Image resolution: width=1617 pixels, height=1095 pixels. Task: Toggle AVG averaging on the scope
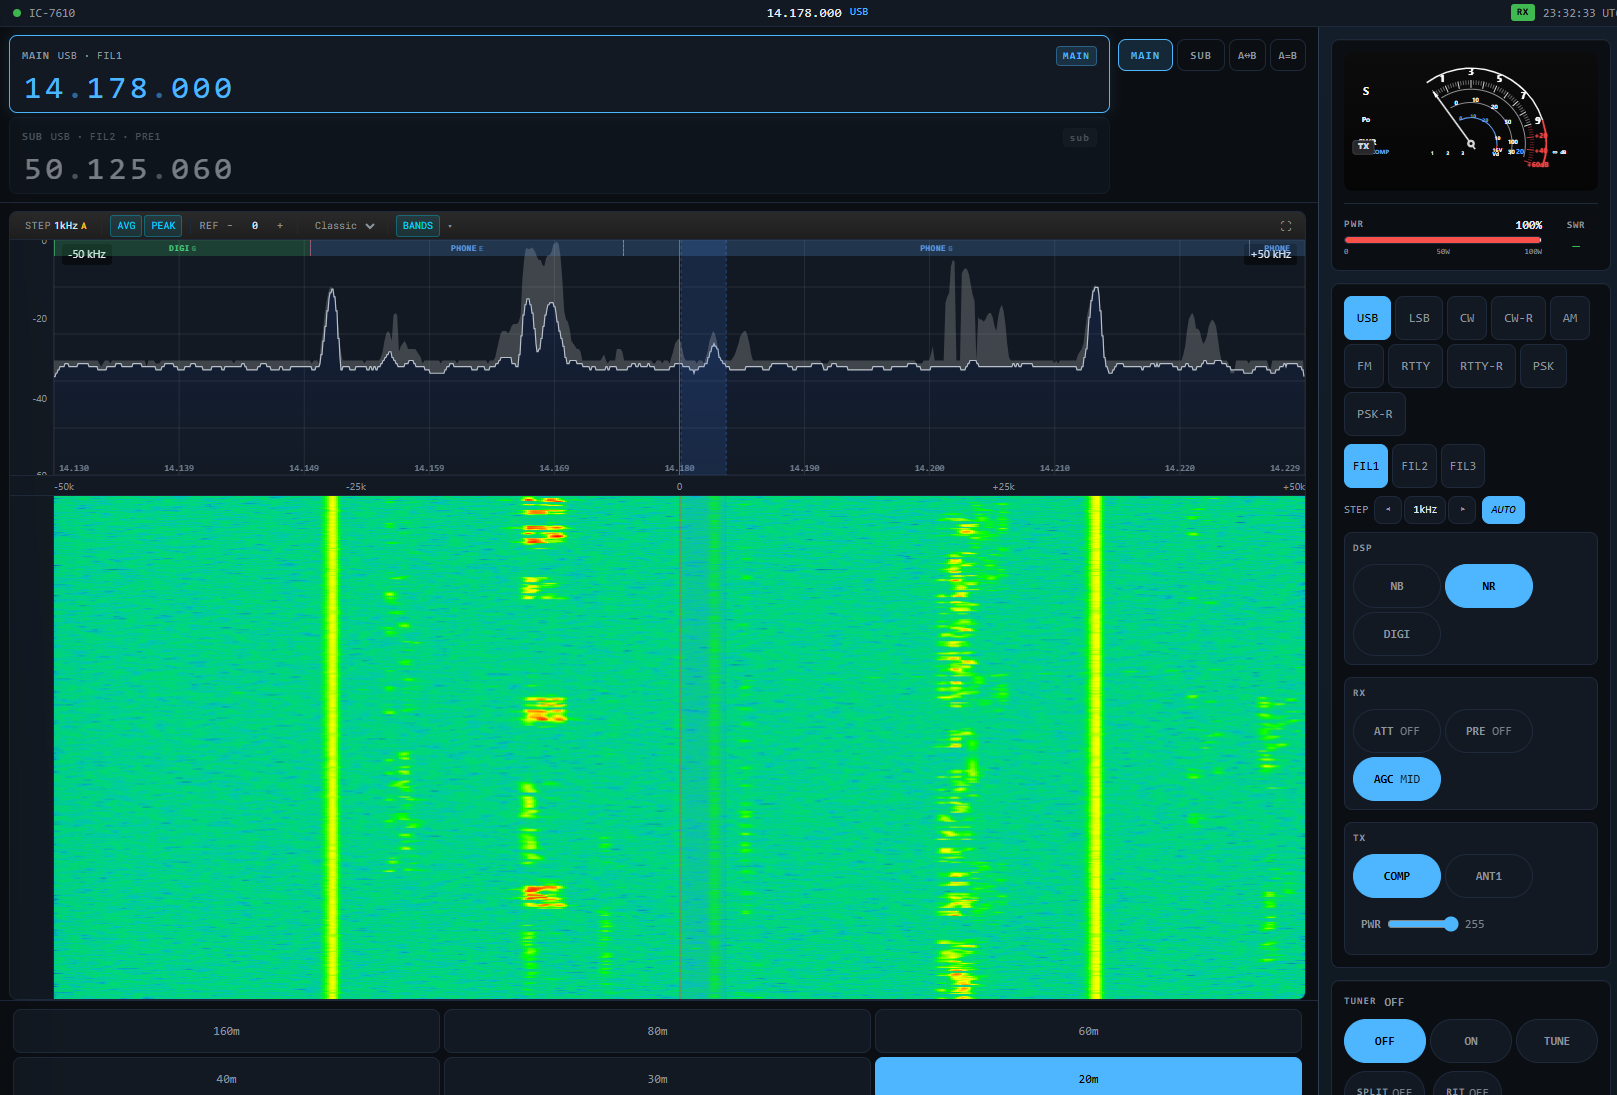click(126, 226)
